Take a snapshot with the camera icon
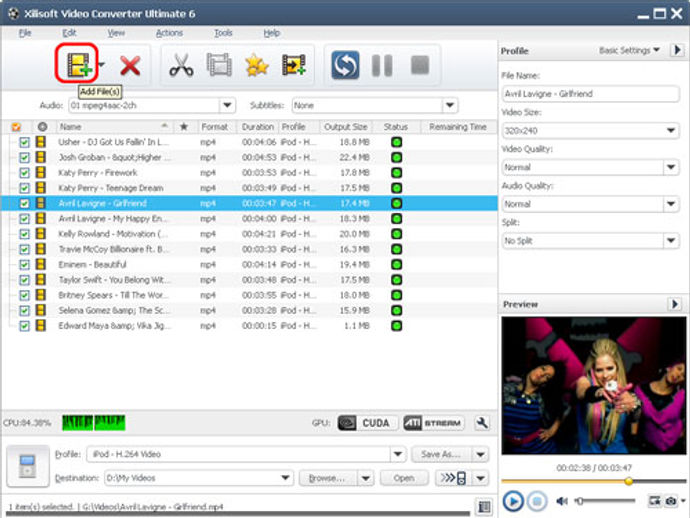 pyautogui.click(x=671, y=501)
